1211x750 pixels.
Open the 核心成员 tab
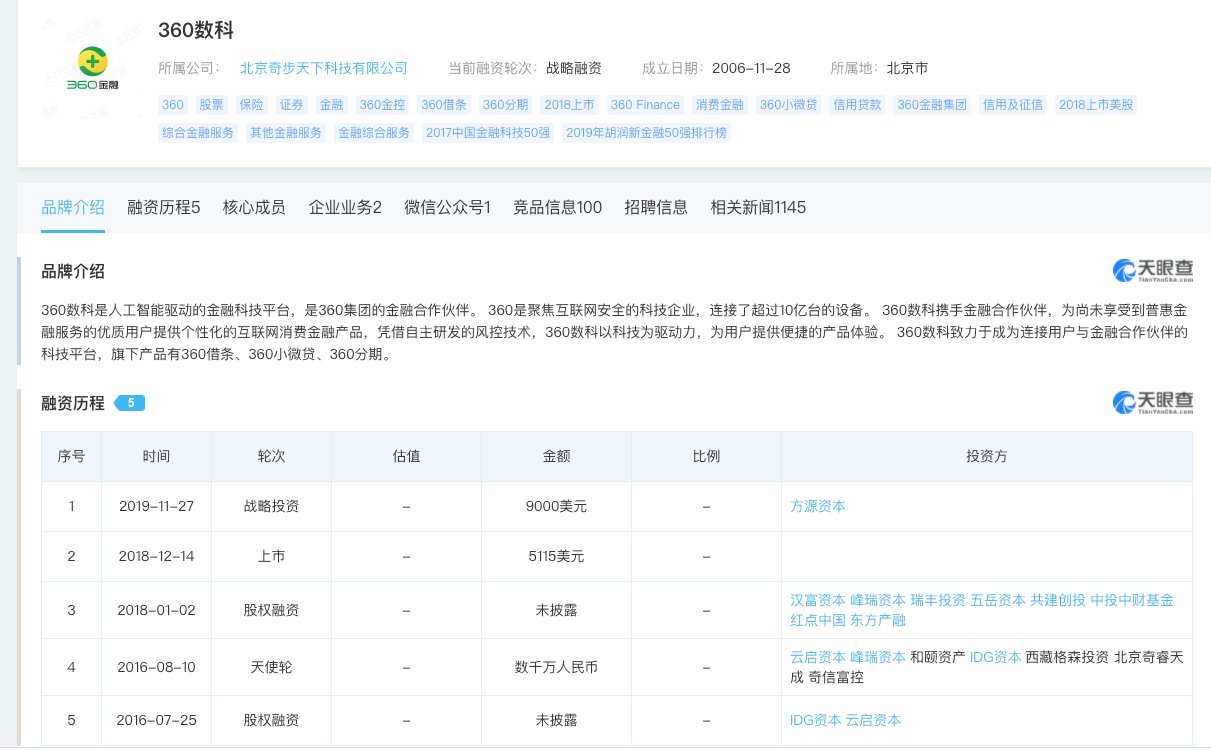point(254,207)
